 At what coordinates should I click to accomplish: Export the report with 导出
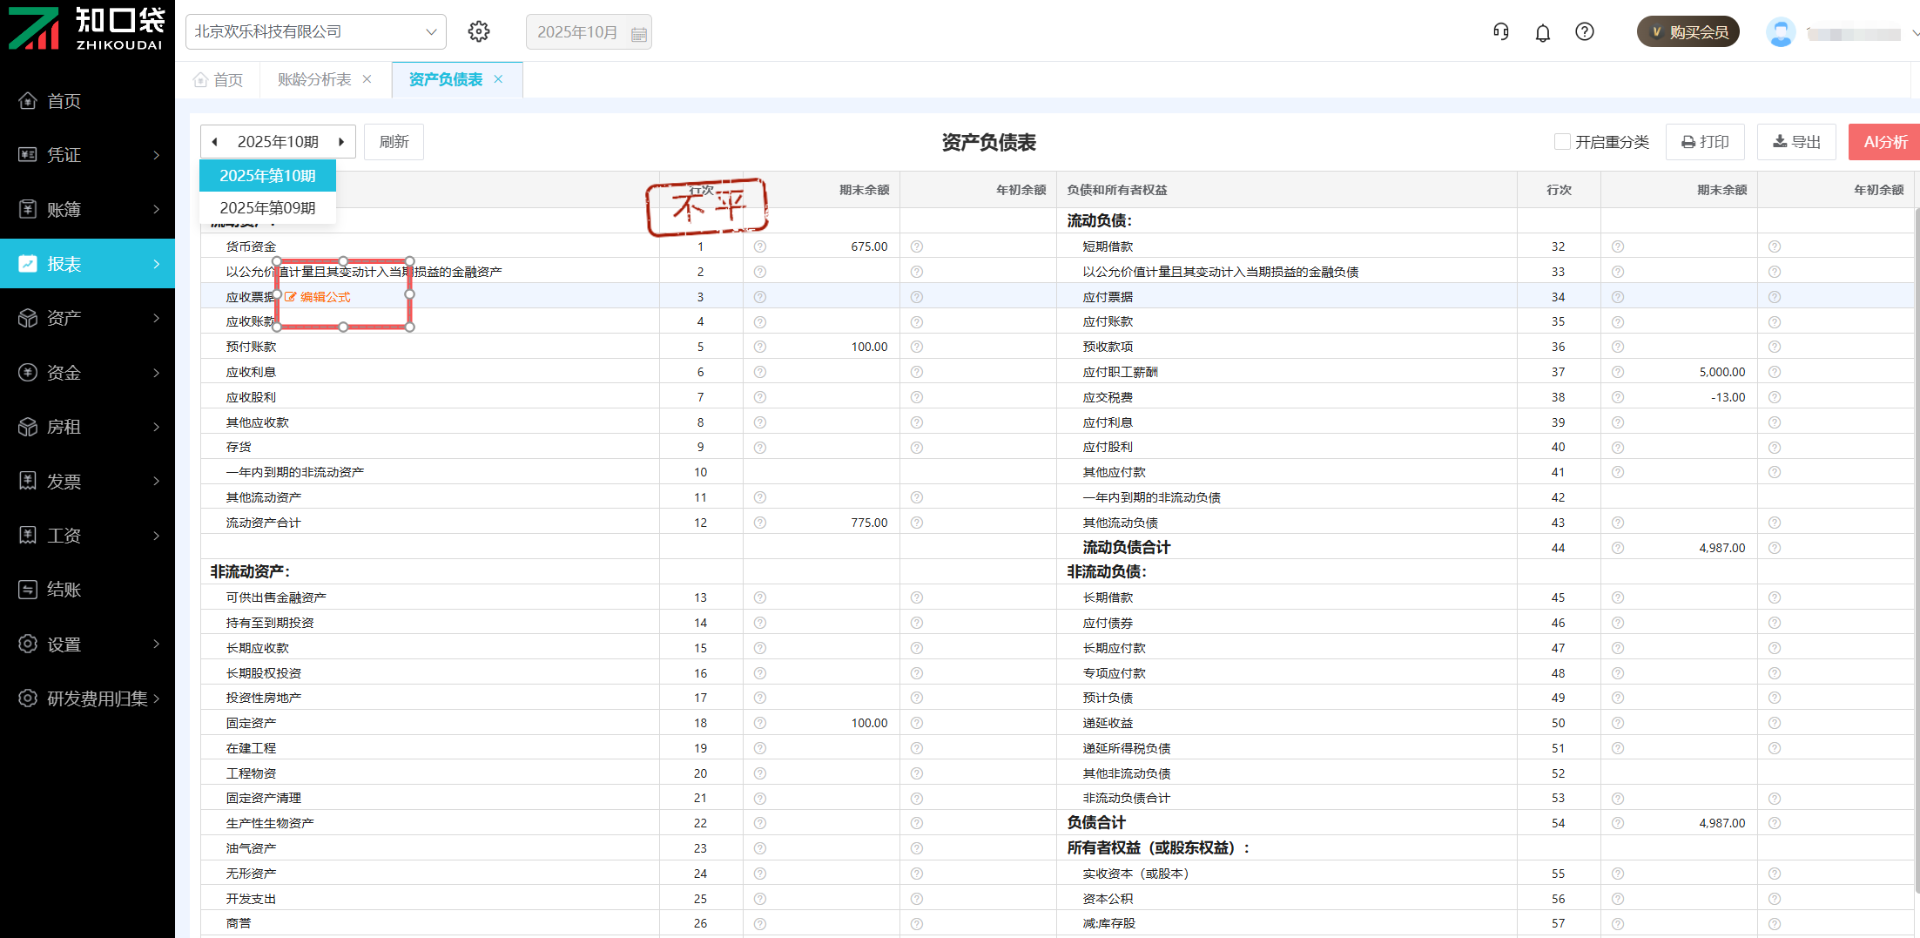pos(1797,142)
